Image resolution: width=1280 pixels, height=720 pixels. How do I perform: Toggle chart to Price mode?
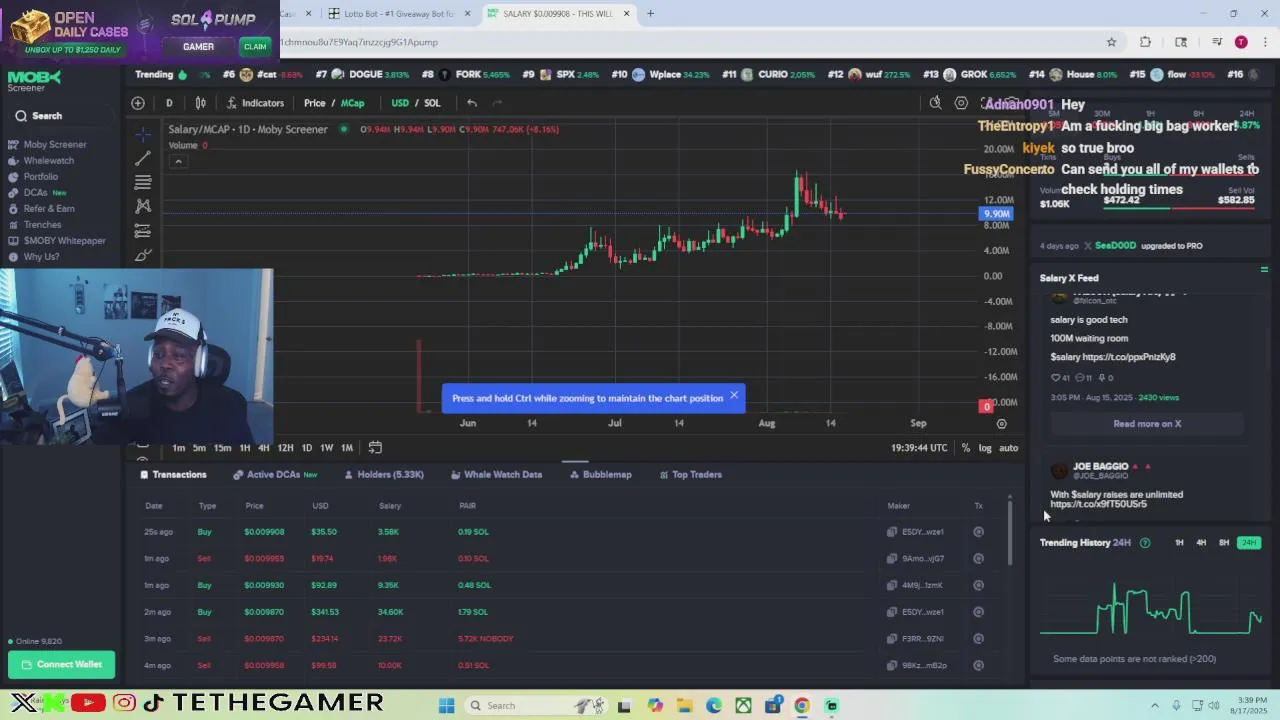(315, 103)
